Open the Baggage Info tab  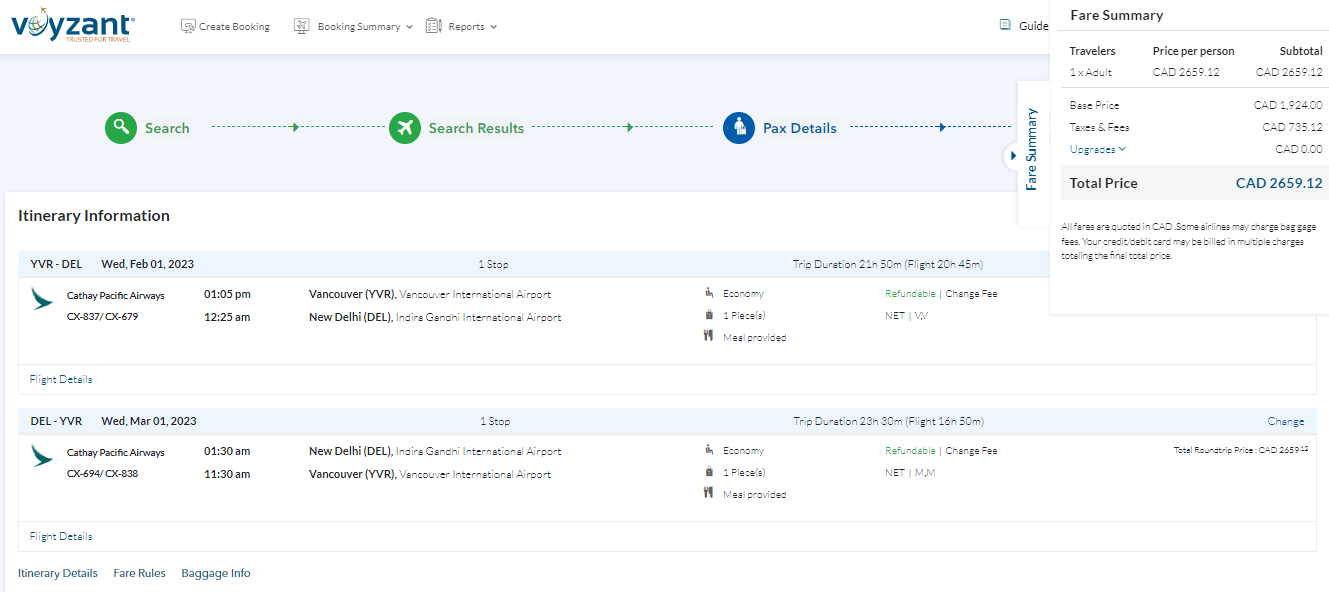point(215,573)
